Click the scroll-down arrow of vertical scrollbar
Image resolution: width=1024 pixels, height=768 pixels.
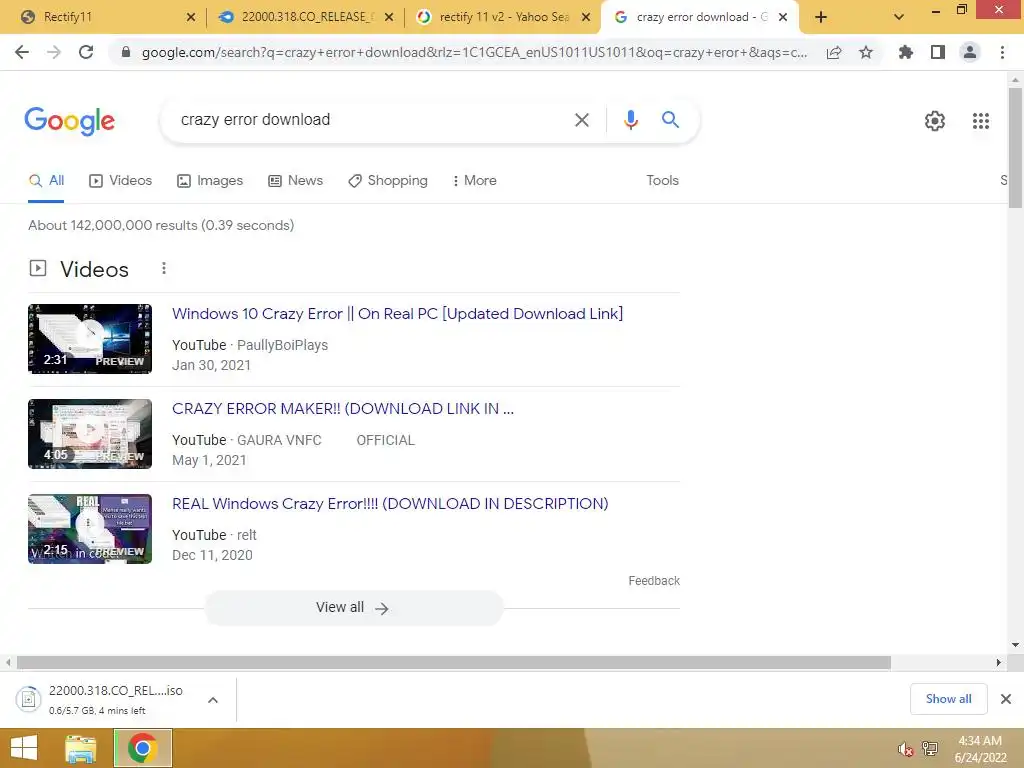[x=1015, y=645]
